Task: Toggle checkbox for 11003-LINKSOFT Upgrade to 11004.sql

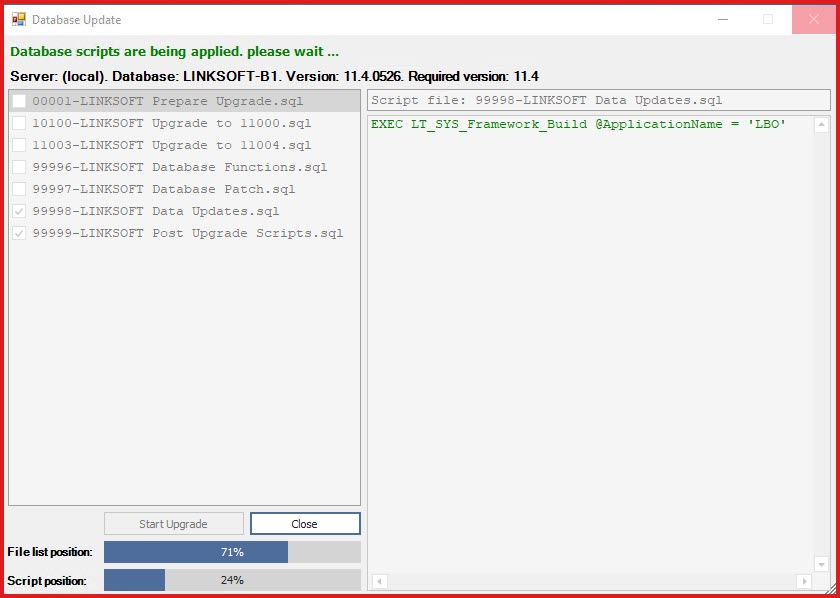Action: (19, 145)
